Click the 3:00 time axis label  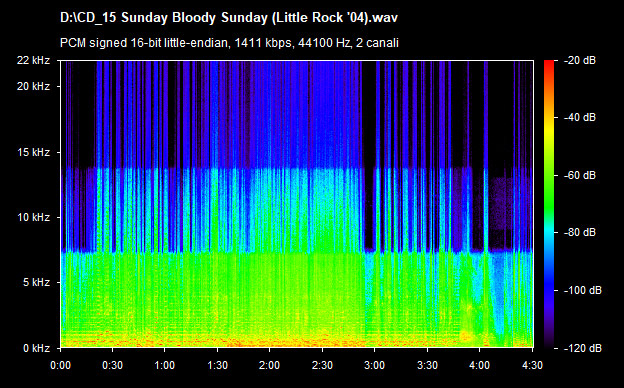click(x=374, y=365)
